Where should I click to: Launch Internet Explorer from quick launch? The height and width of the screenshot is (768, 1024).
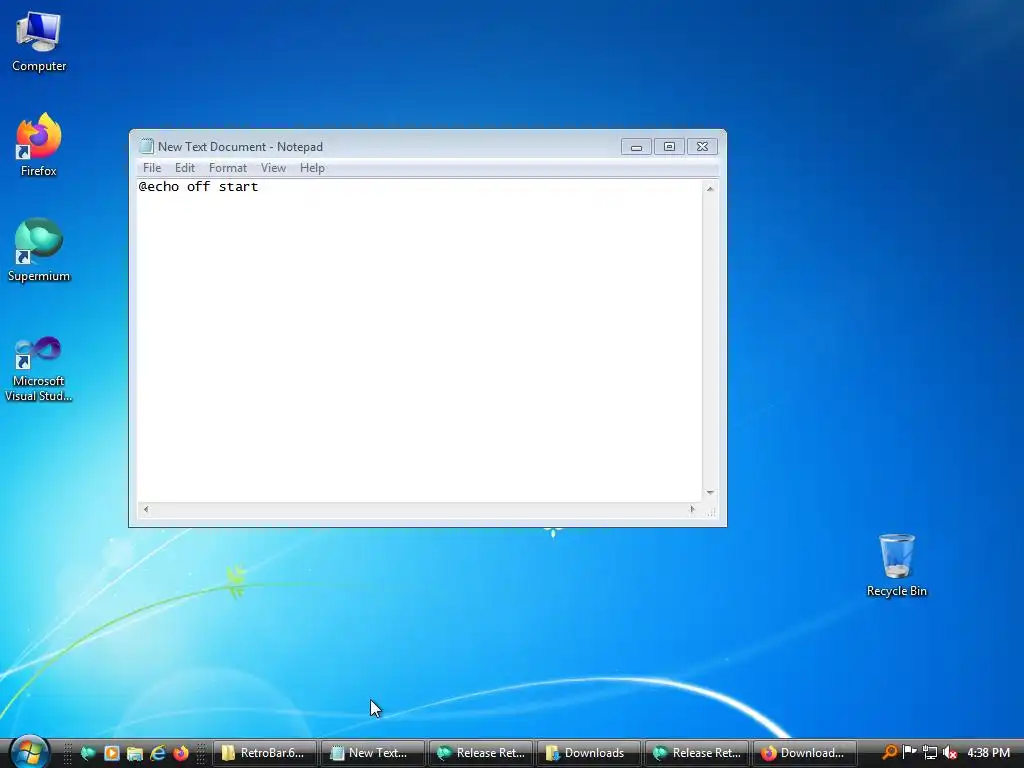point(158,753)
